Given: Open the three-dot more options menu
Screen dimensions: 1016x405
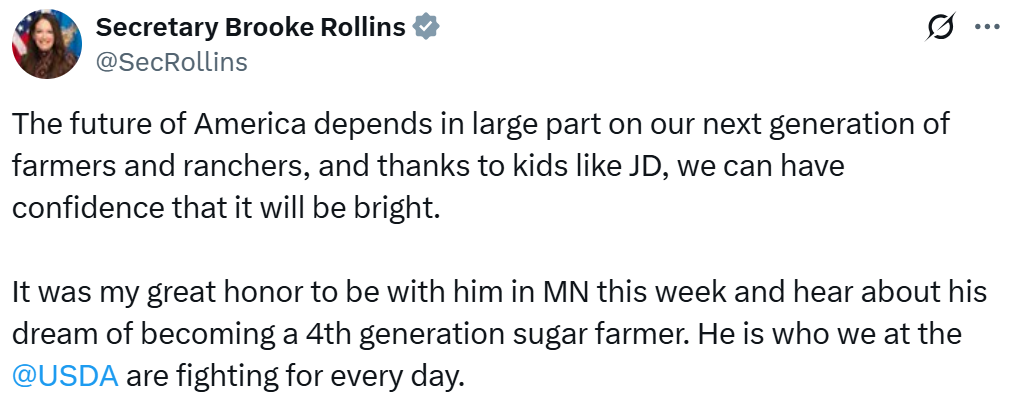Looking at the screenshot, I should click(x=987, y=29).
